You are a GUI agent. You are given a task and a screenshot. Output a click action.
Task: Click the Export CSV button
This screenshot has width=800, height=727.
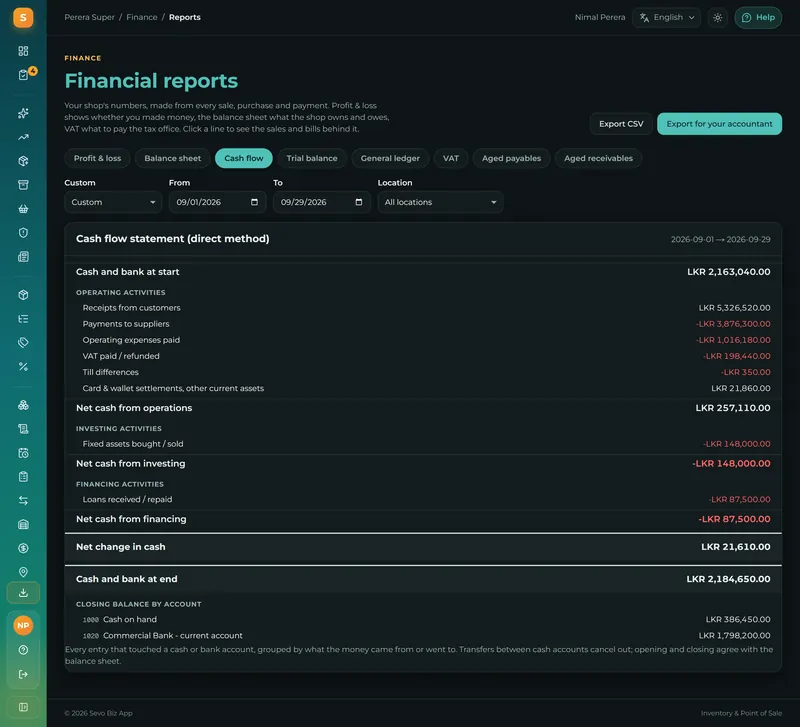621,124
